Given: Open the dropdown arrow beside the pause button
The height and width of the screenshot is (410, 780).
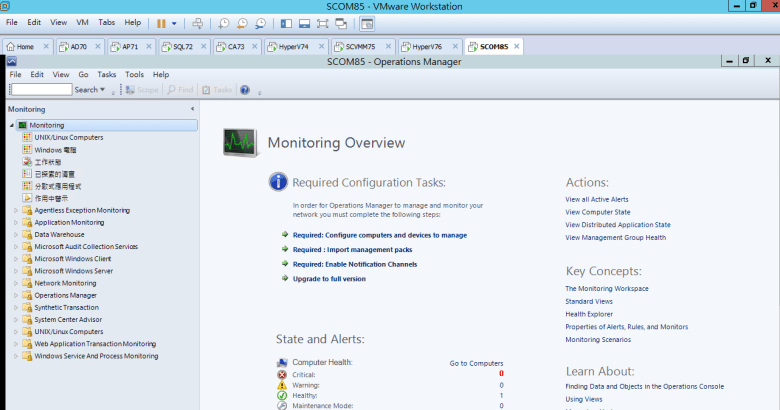Looking at the screenshot, I should pyautogui.click(x=175, y=22).
